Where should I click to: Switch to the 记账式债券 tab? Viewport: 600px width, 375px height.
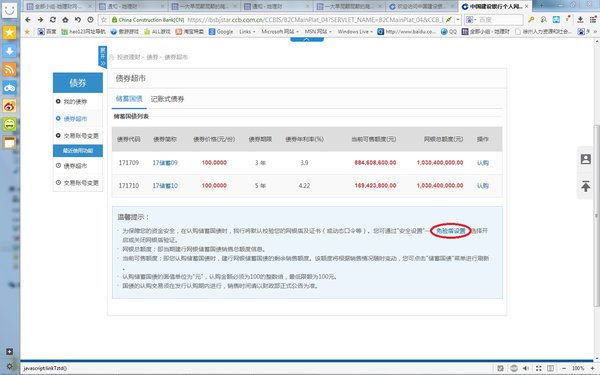coord(167,99)
